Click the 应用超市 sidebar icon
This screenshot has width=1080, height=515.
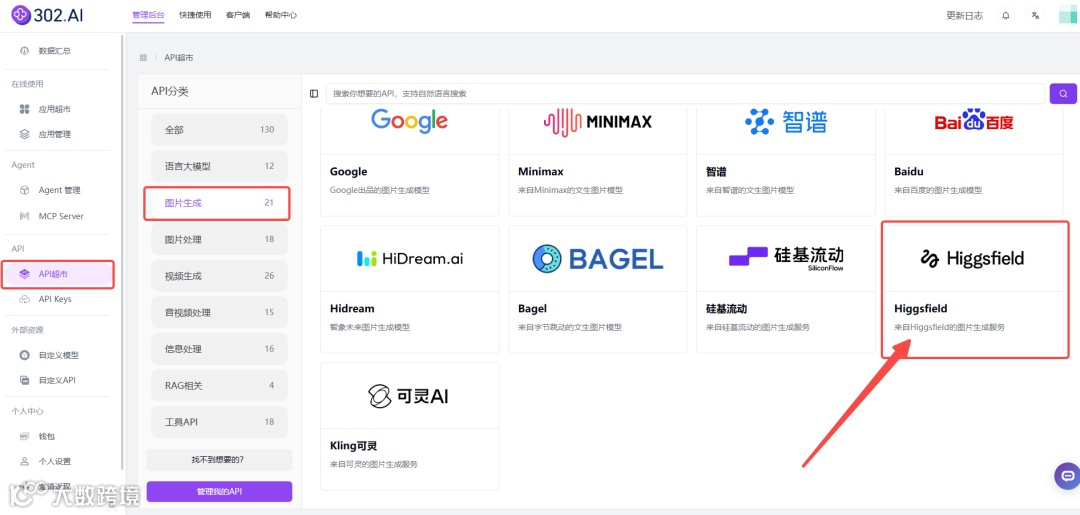tap(25, 109)
